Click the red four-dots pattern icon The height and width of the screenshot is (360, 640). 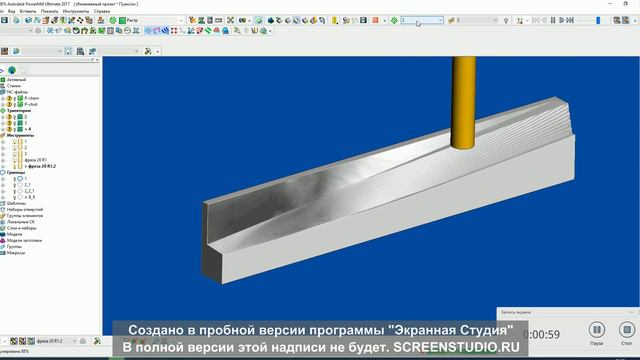[x=174, y=31]
